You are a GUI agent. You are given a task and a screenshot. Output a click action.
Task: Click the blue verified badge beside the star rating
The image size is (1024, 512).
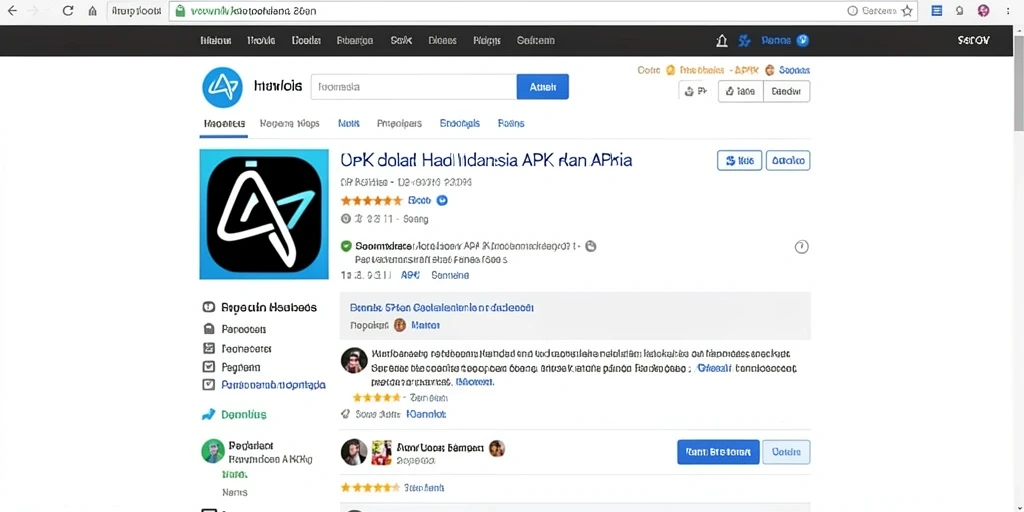(441, 200)
